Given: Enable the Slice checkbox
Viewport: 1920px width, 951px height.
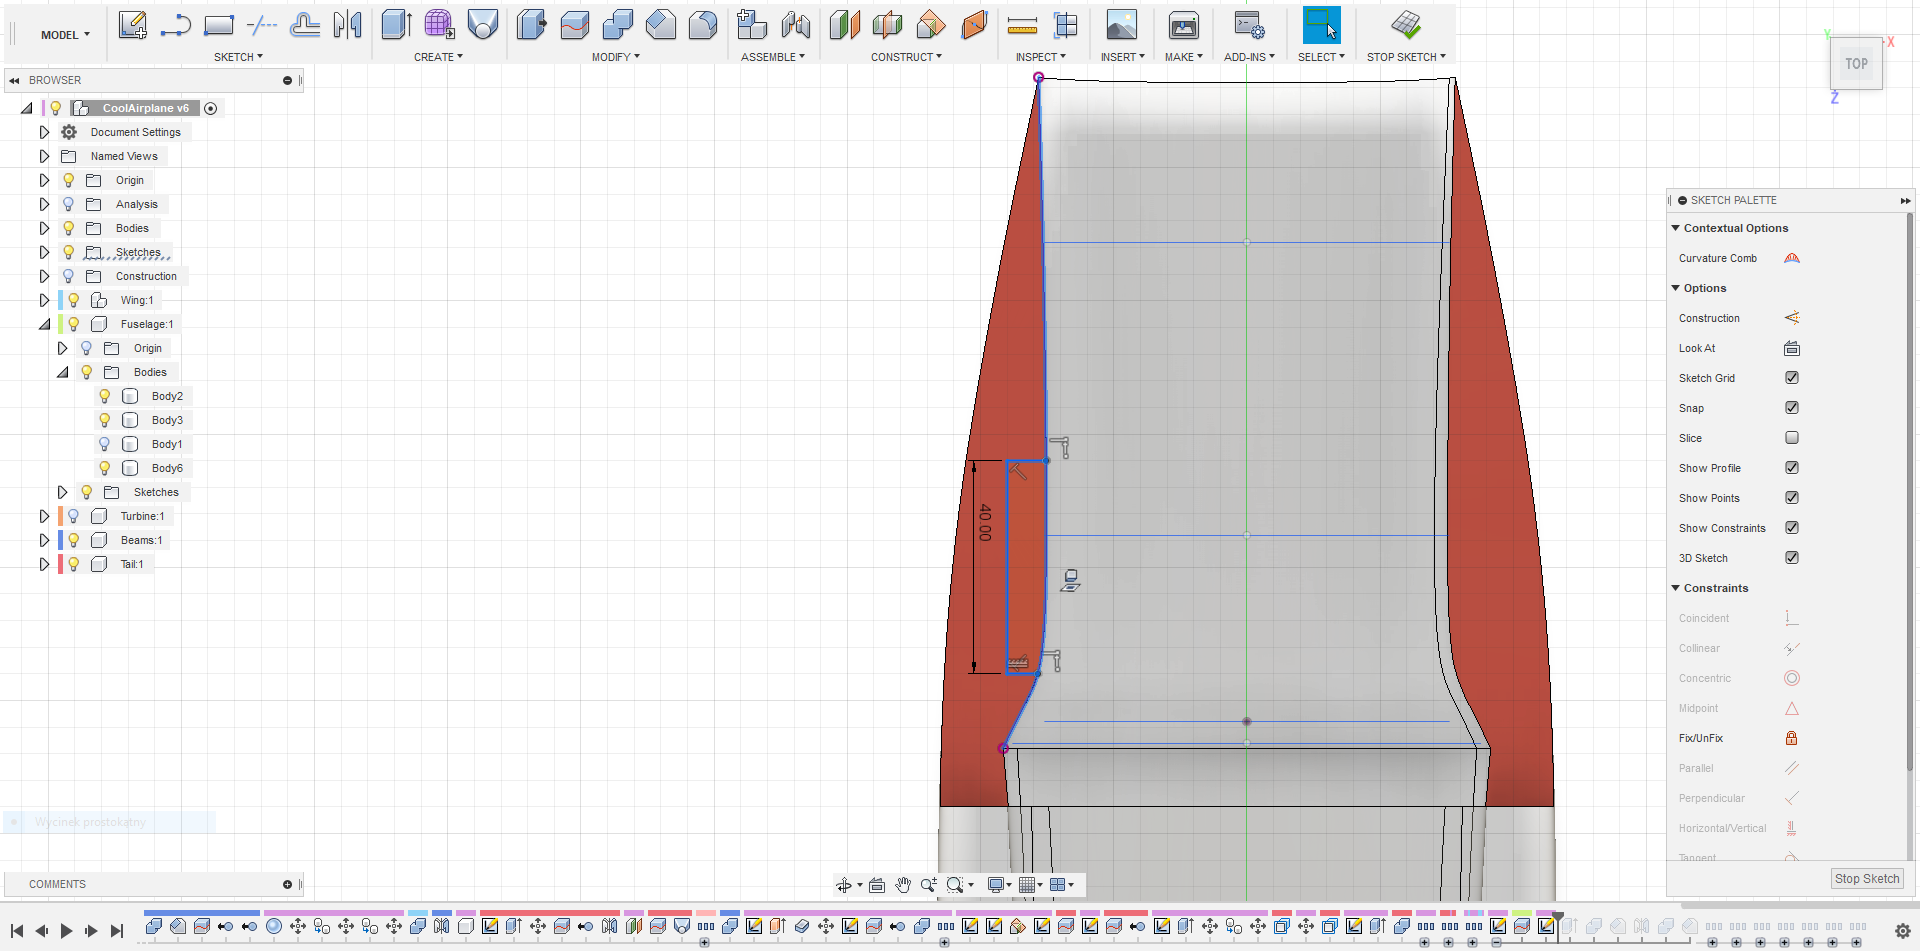Looking at the screenshot, I should (x=1792, y=438).
